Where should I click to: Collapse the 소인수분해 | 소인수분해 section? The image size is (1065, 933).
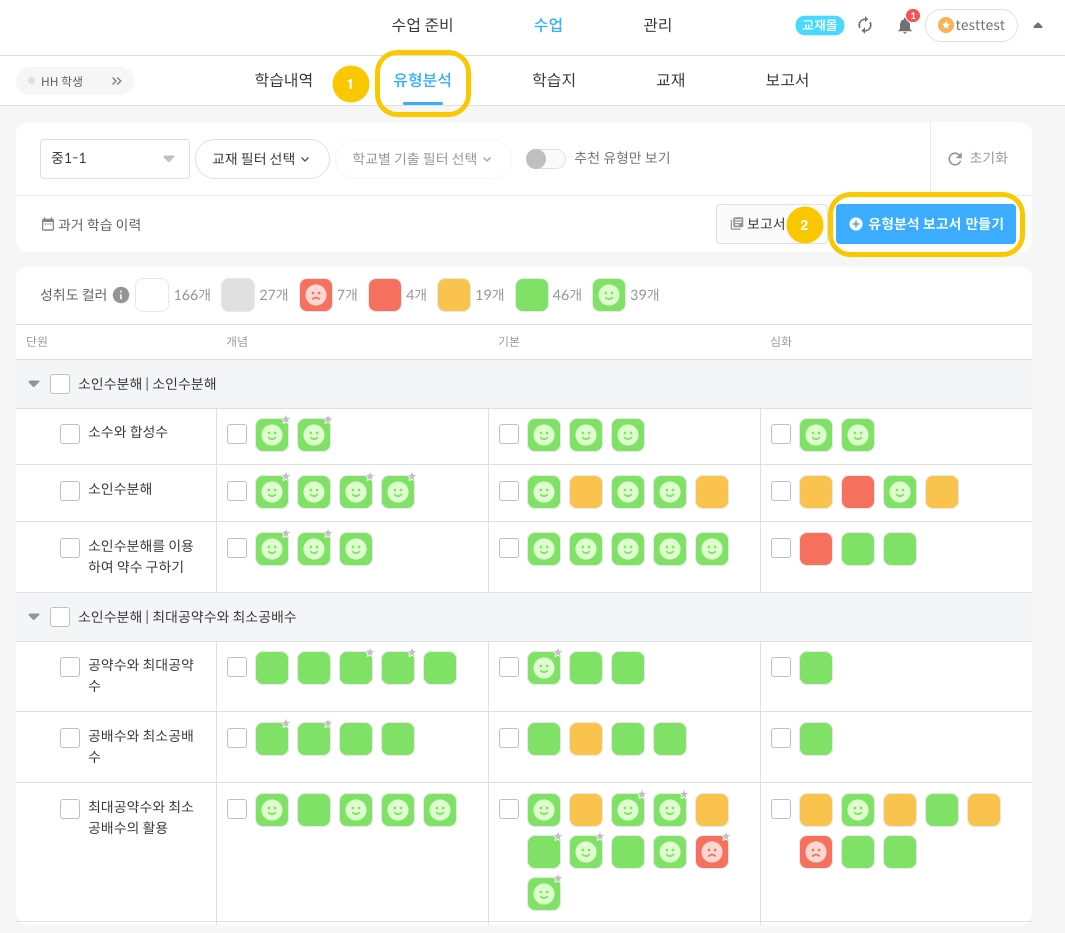tap(34, 384)
